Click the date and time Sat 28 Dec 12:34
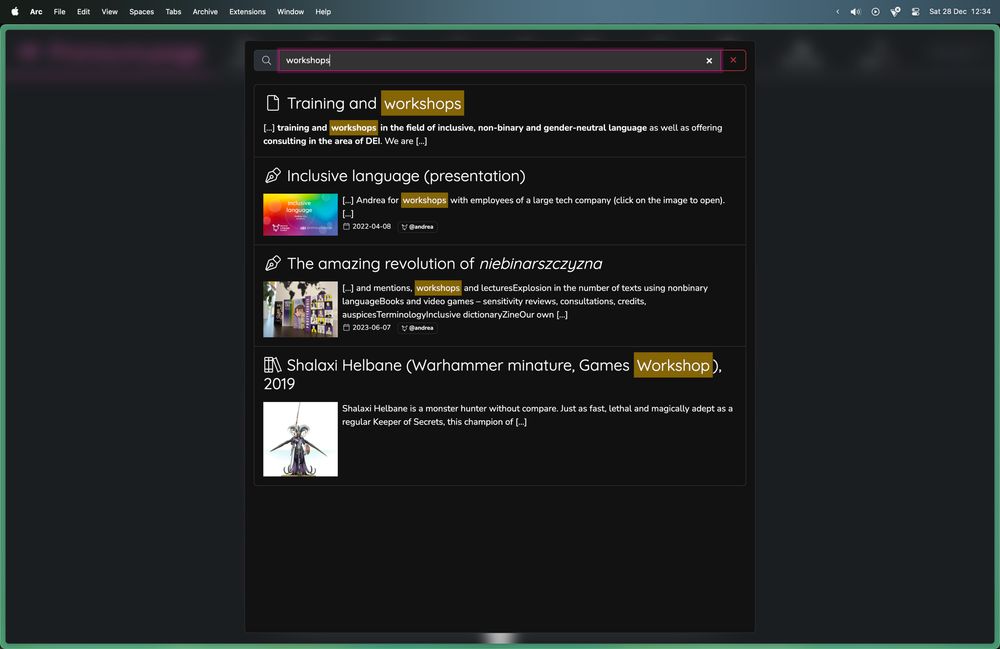The height and width of the screenshot is (649, 1000). 960,11
